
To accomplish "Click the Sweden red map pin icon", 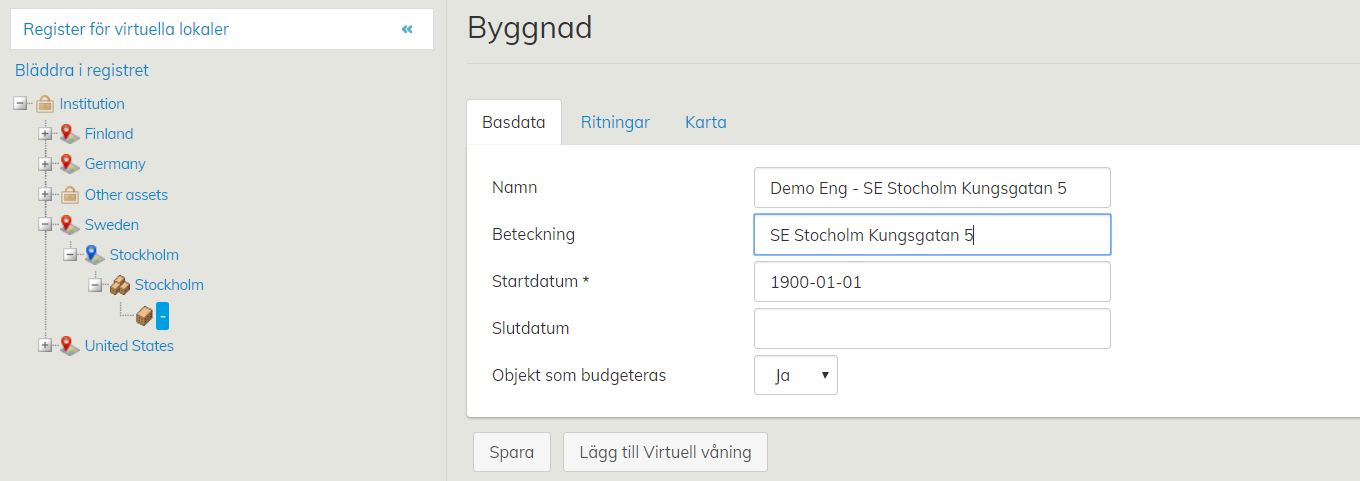I will click(x=69, y=225).
